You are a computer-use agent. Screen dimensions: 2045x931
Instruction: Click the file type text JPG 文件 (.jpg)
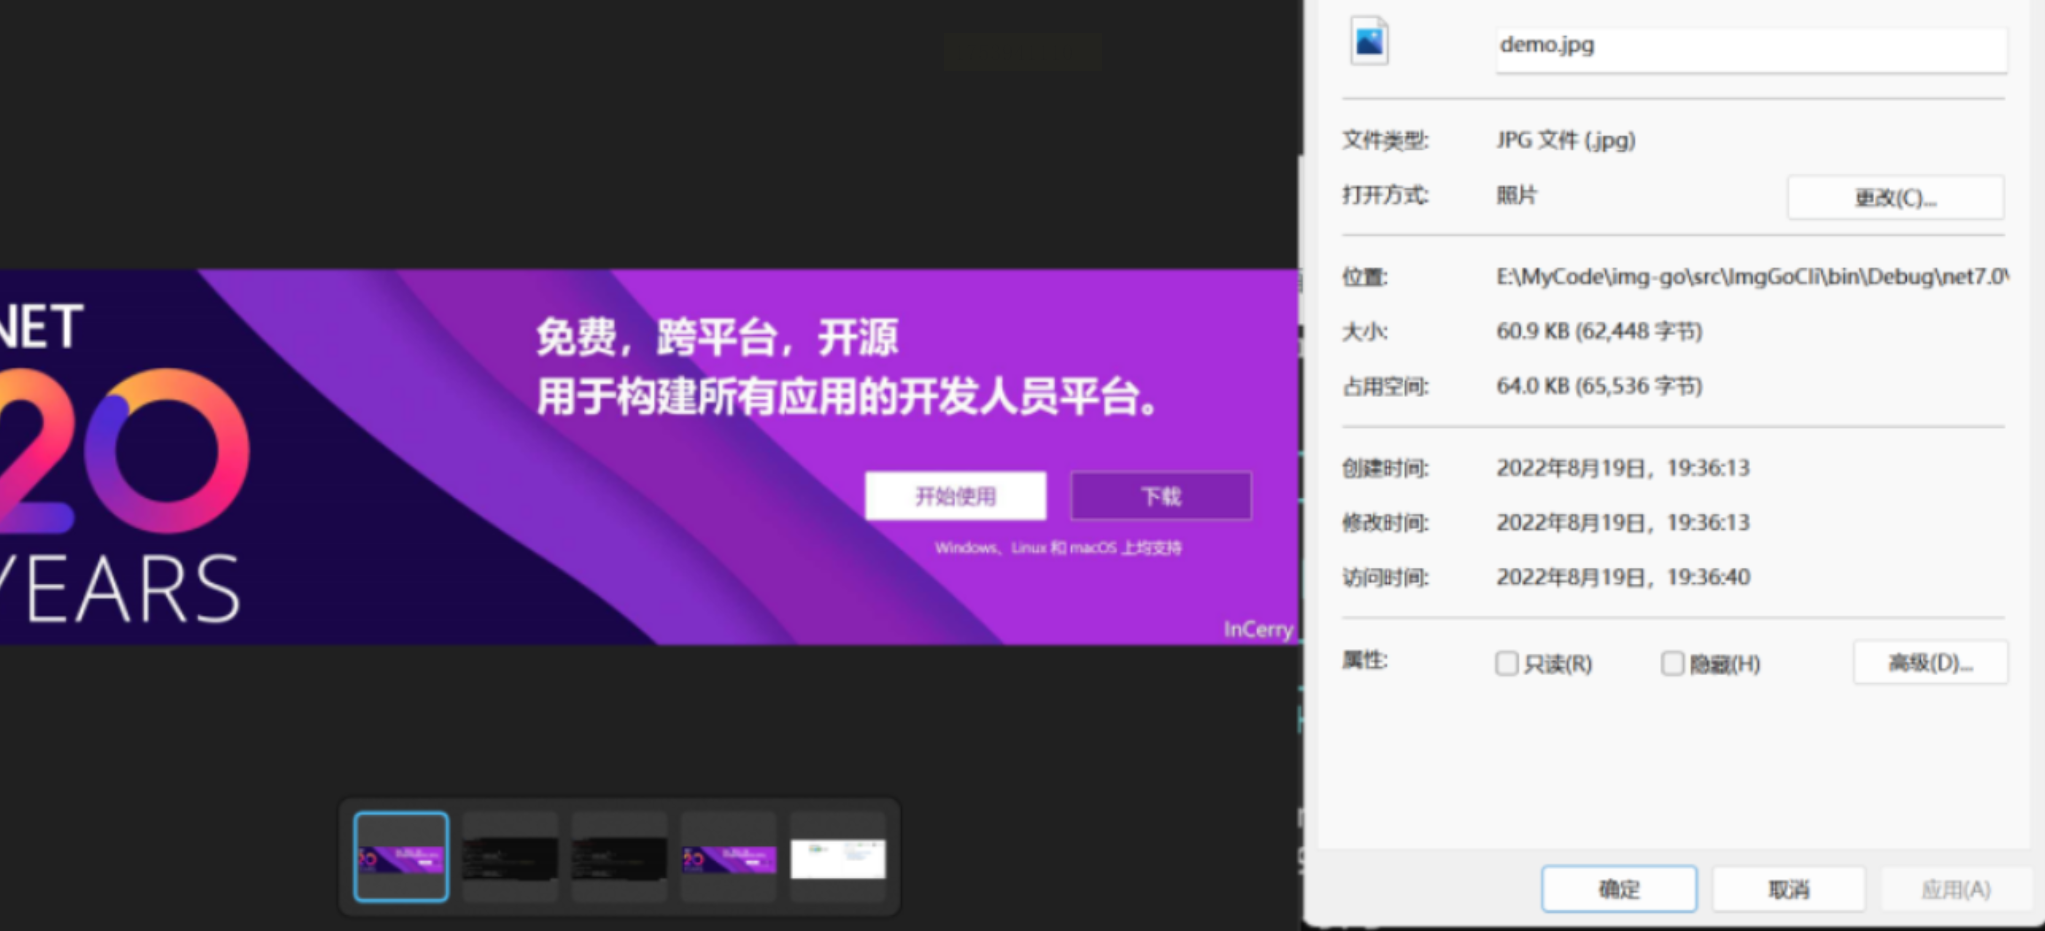tap(1566, 140)
